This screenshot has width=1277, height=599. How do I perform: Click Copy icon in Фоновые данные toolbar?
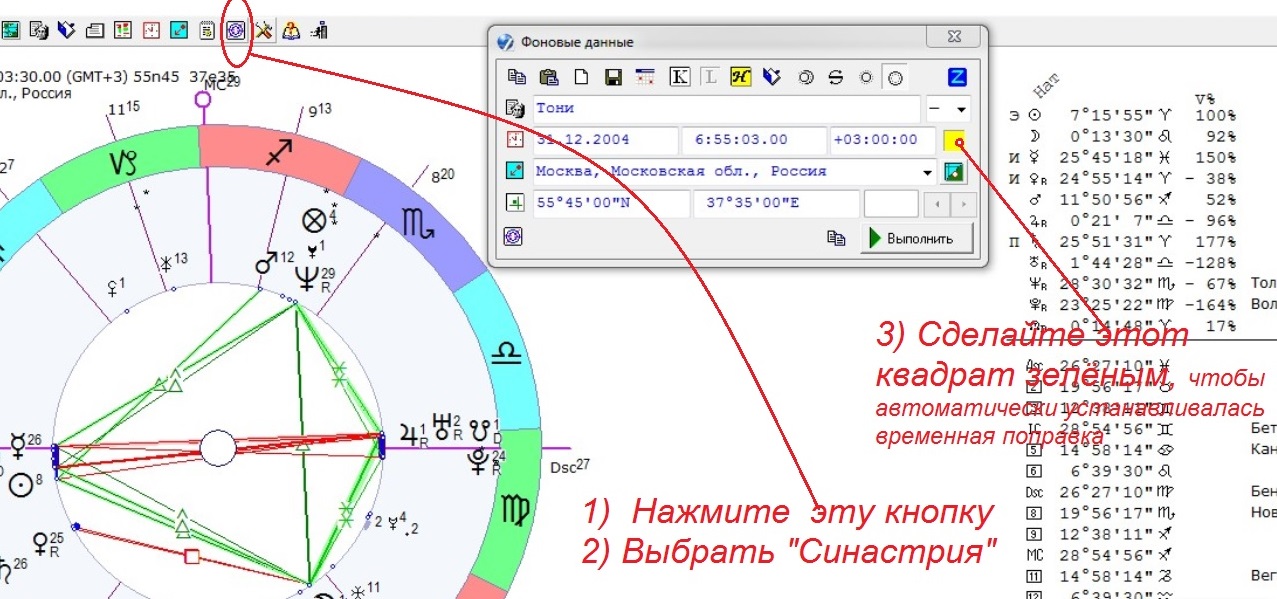[517, 76]
